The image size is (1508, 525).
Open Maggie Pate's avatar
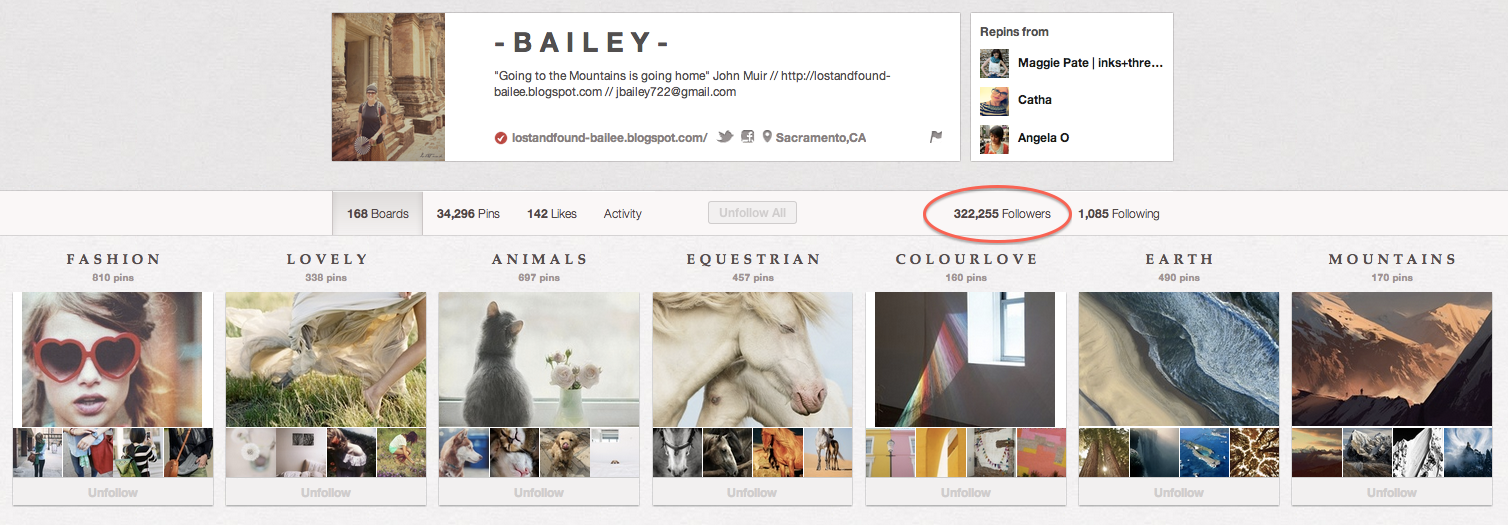[x=994, y=63]
